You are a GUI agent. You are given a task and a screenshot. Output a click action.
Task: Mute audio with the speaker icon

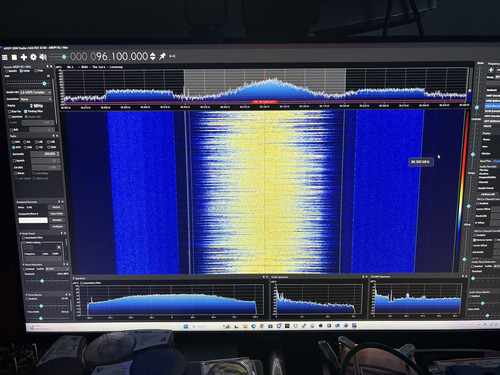pos(43,57)
